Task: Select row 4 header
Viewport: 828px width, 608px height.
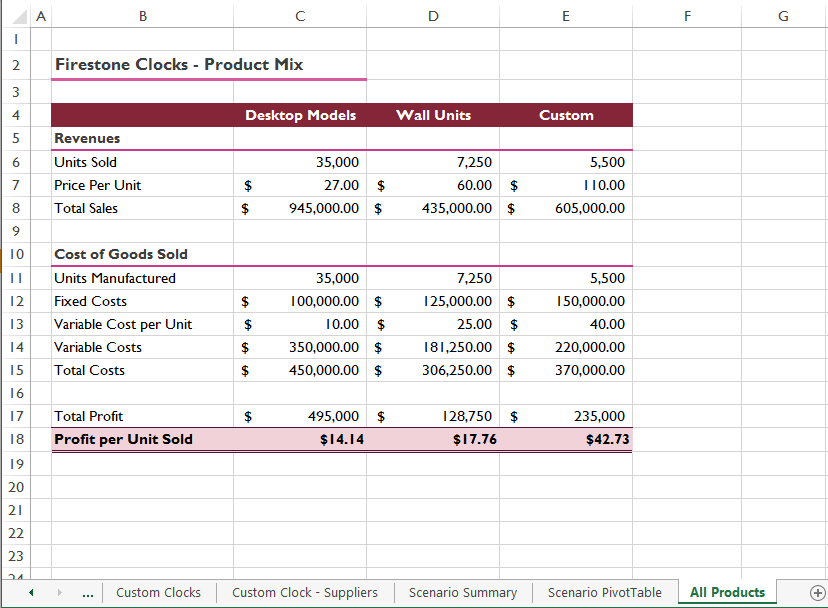Action: coord(16,115)
